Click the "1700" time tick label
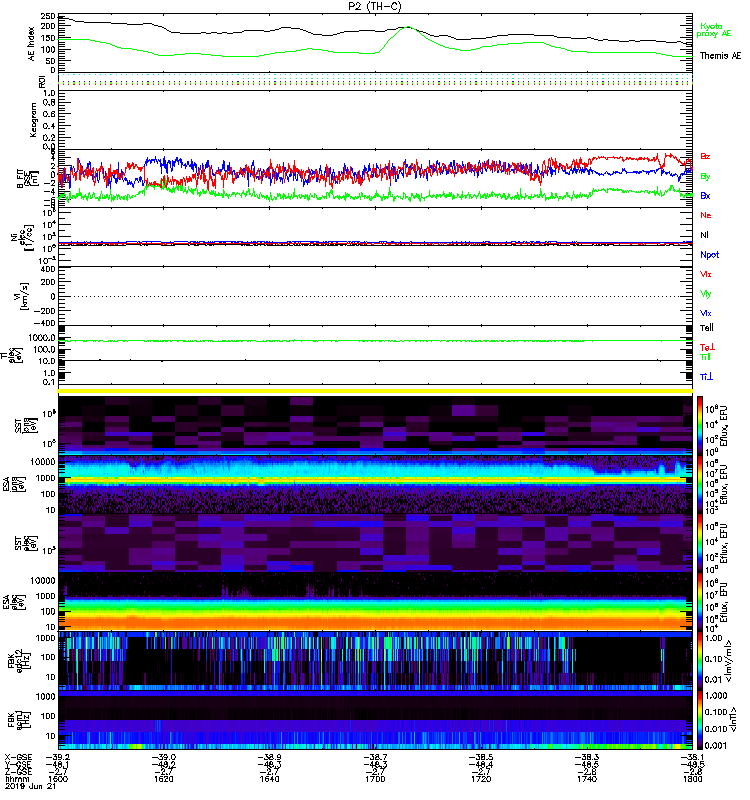Viewport: 750px width, 800px height. 375,779
